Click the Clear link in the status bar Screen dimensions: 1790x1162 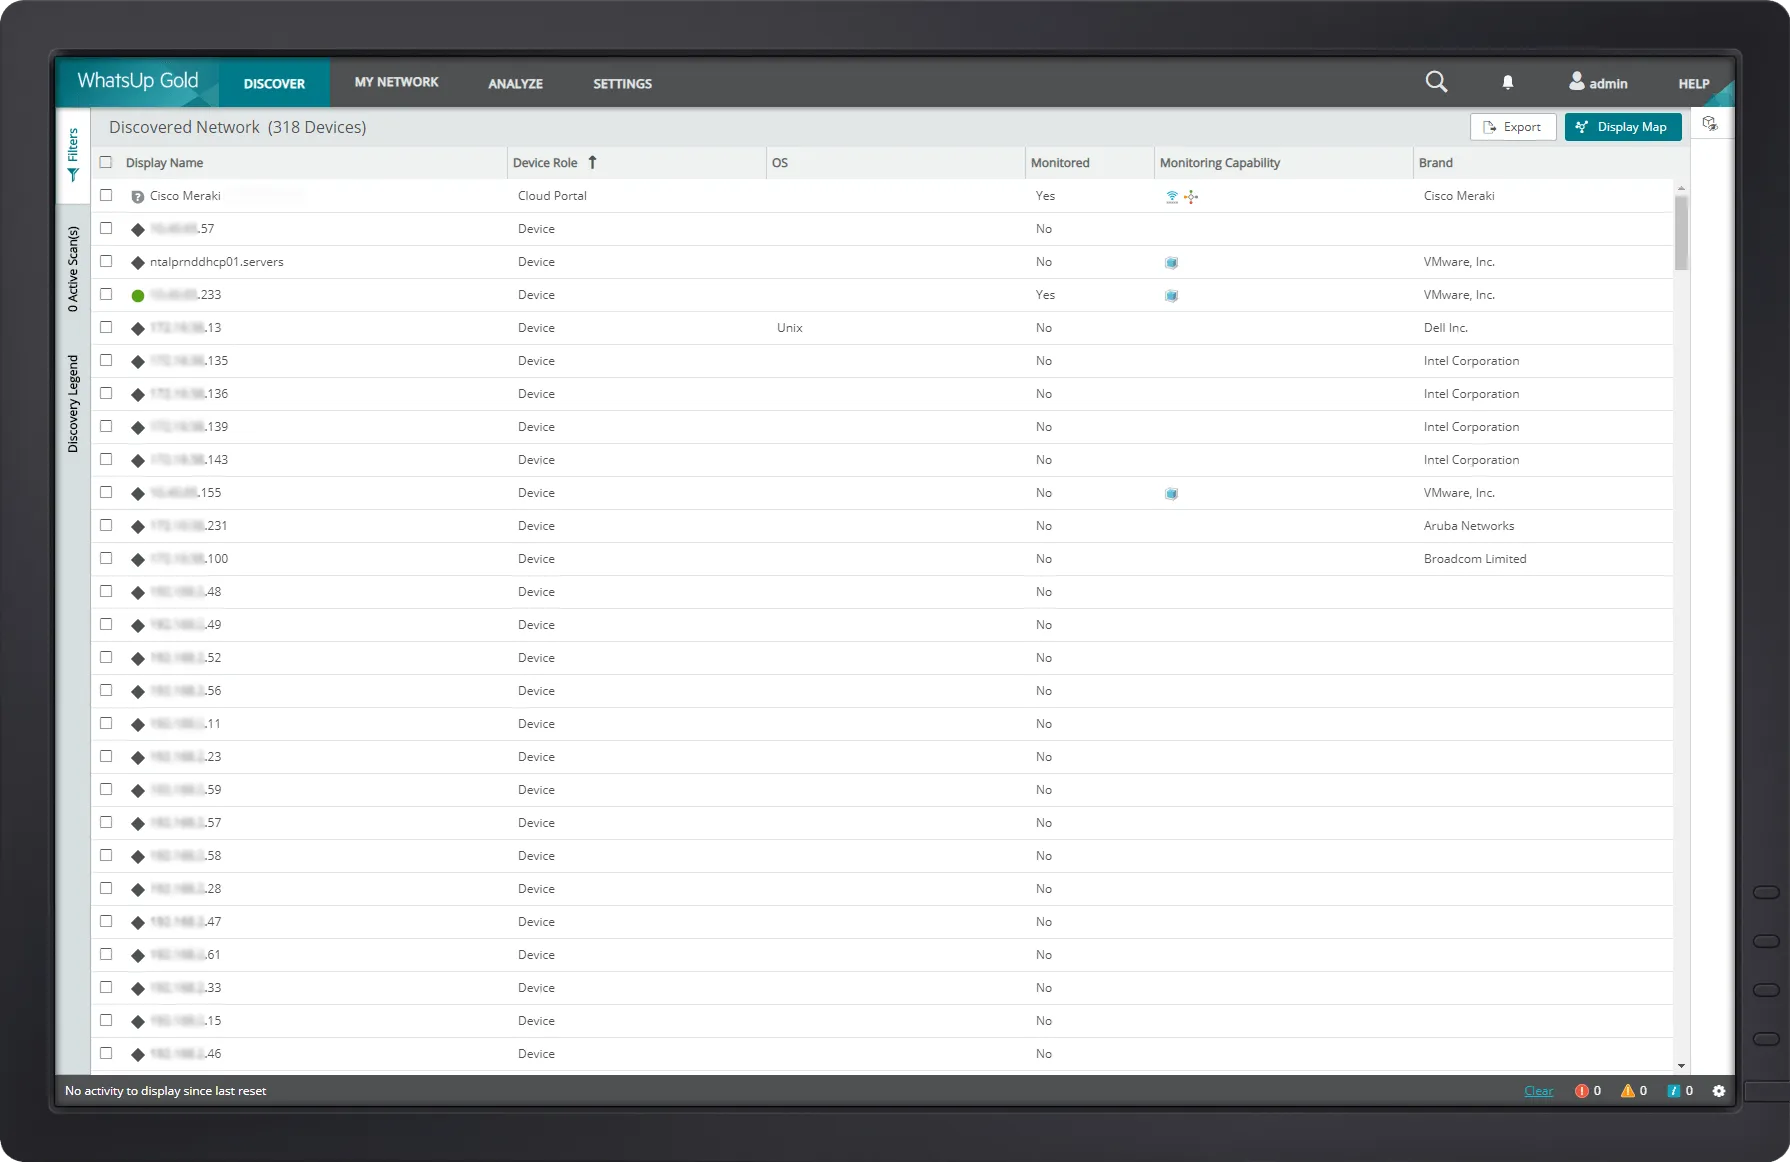(1537, 1091)
